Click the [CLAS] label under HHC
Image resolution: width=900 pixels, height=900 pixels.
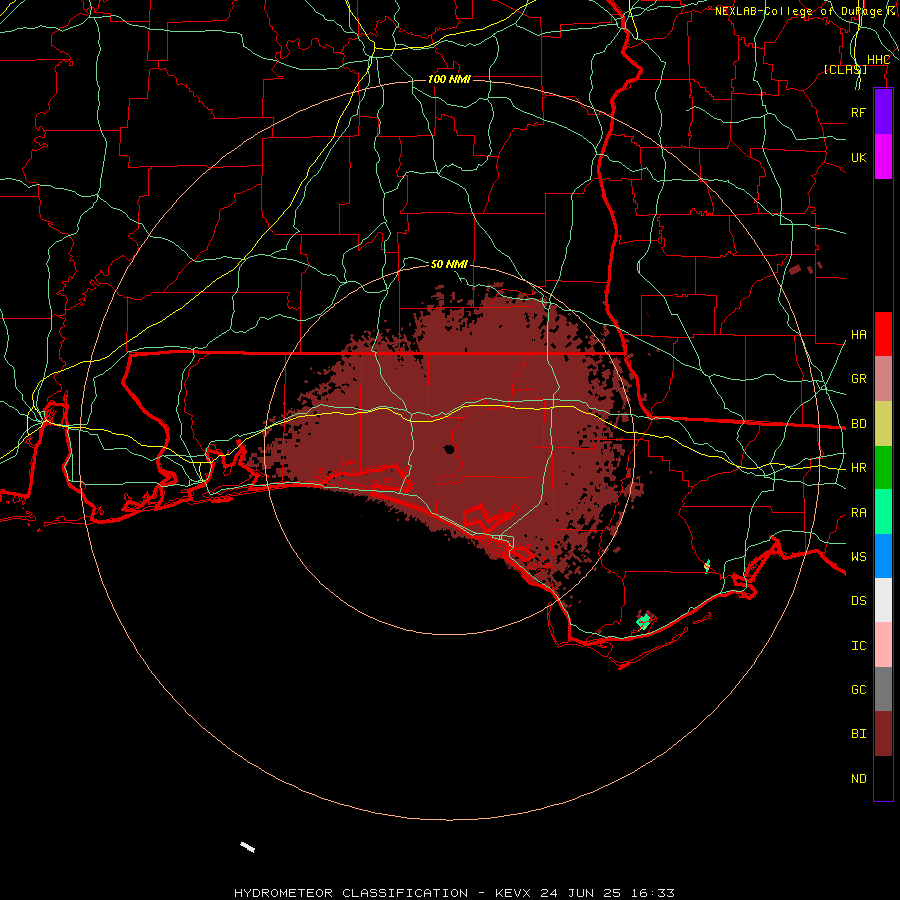click(x=845, y=69)
